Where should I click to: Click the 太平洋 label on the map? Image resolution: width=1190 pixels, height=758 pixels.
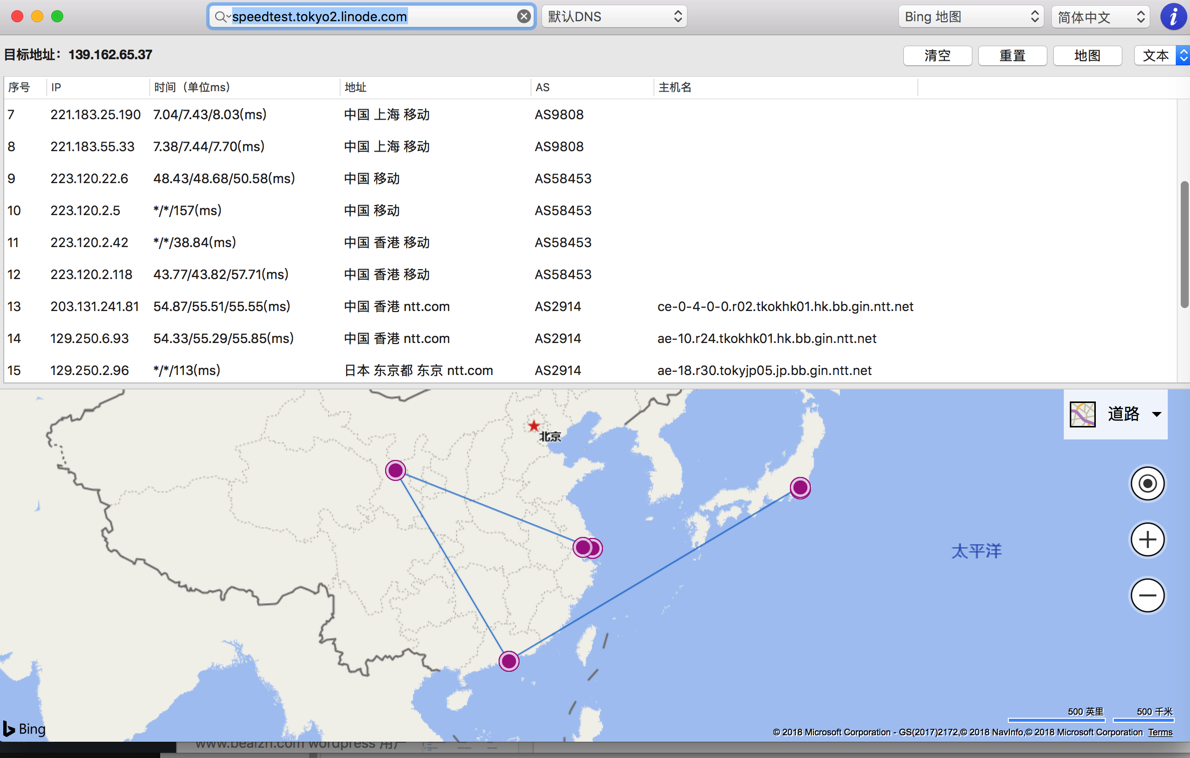coord(977,551)
